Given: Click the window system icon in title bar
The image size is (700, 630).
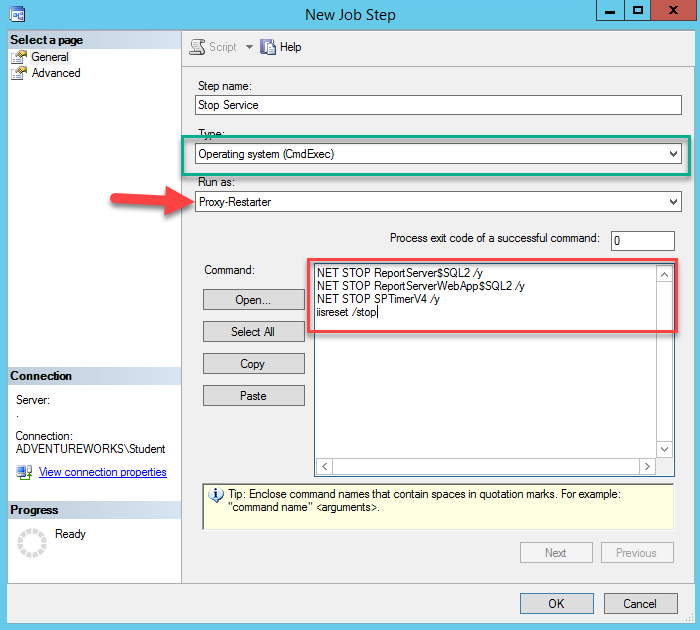Looking at the screenshot, I should tap(15, 14).
